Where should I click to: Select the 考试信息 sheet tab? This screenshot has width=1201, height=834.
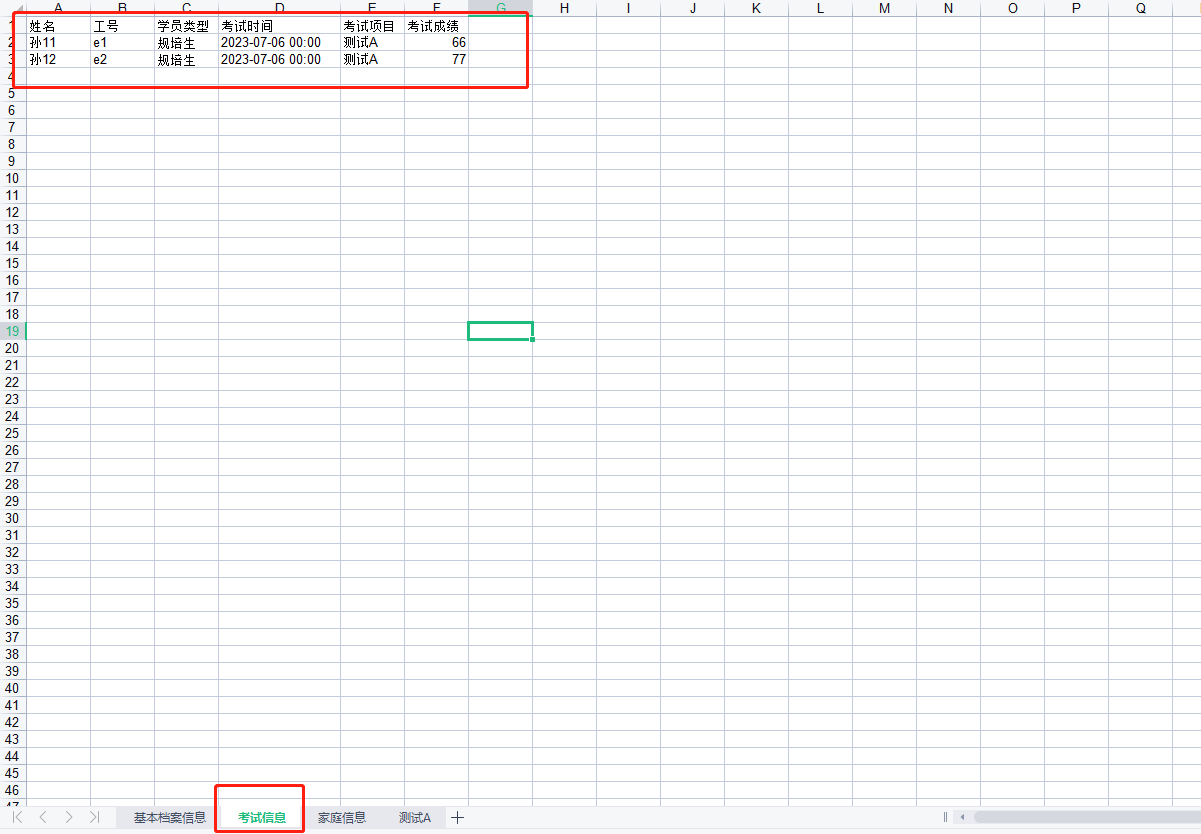262,817
